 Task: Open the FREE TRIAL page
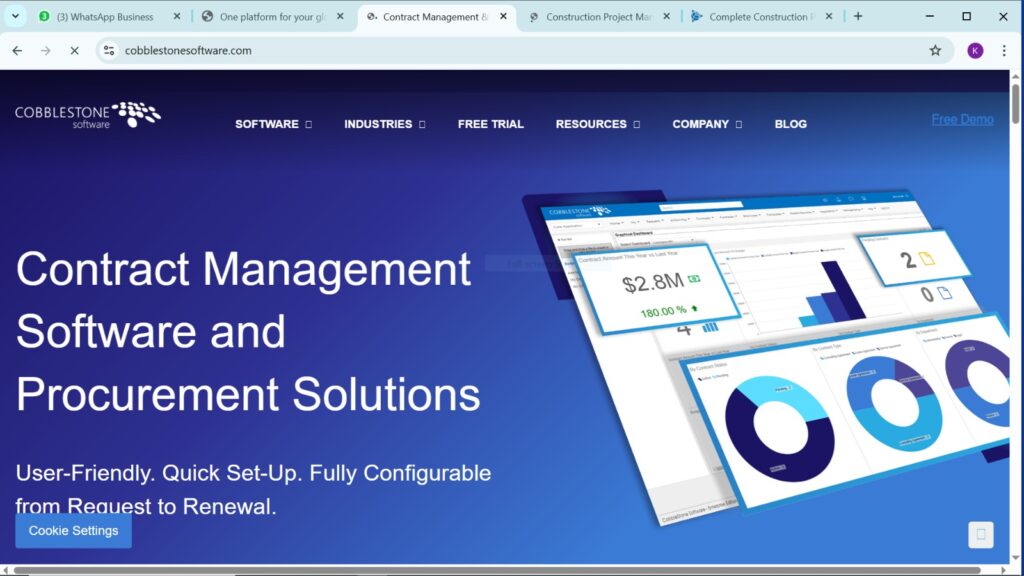[x=490, y=124]
